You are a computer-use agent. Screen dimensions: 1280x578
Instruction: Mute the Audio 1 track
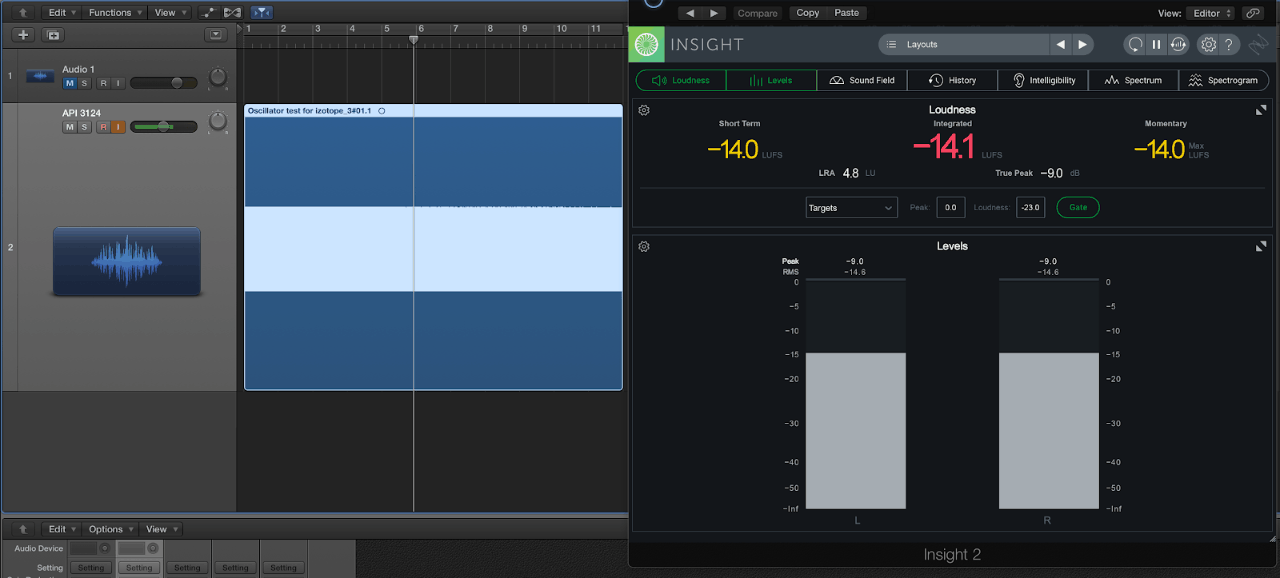coord(70,83)
